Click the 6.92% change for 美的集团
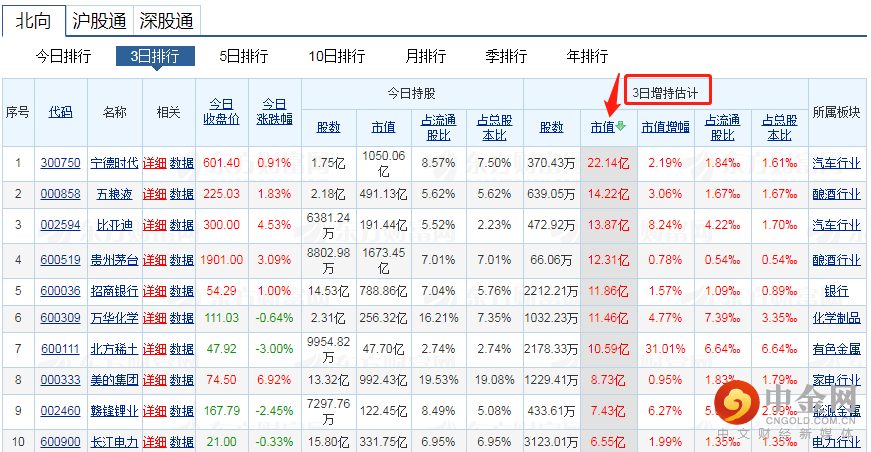This screenshot has height=452, width=871. [274, 380]
